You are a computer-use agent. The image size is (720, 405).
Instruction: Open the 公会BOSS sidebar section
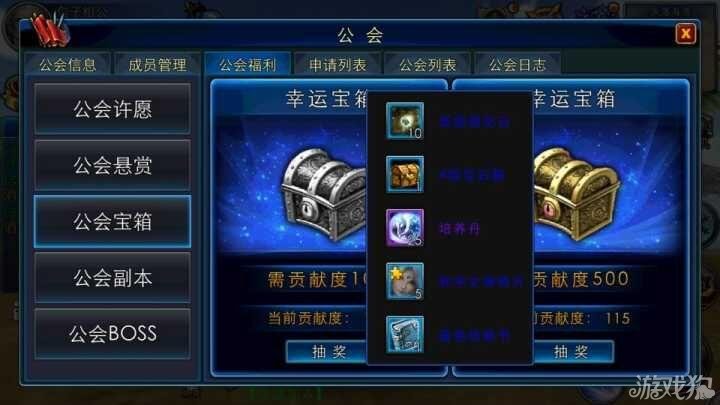(x=112, y=334)
